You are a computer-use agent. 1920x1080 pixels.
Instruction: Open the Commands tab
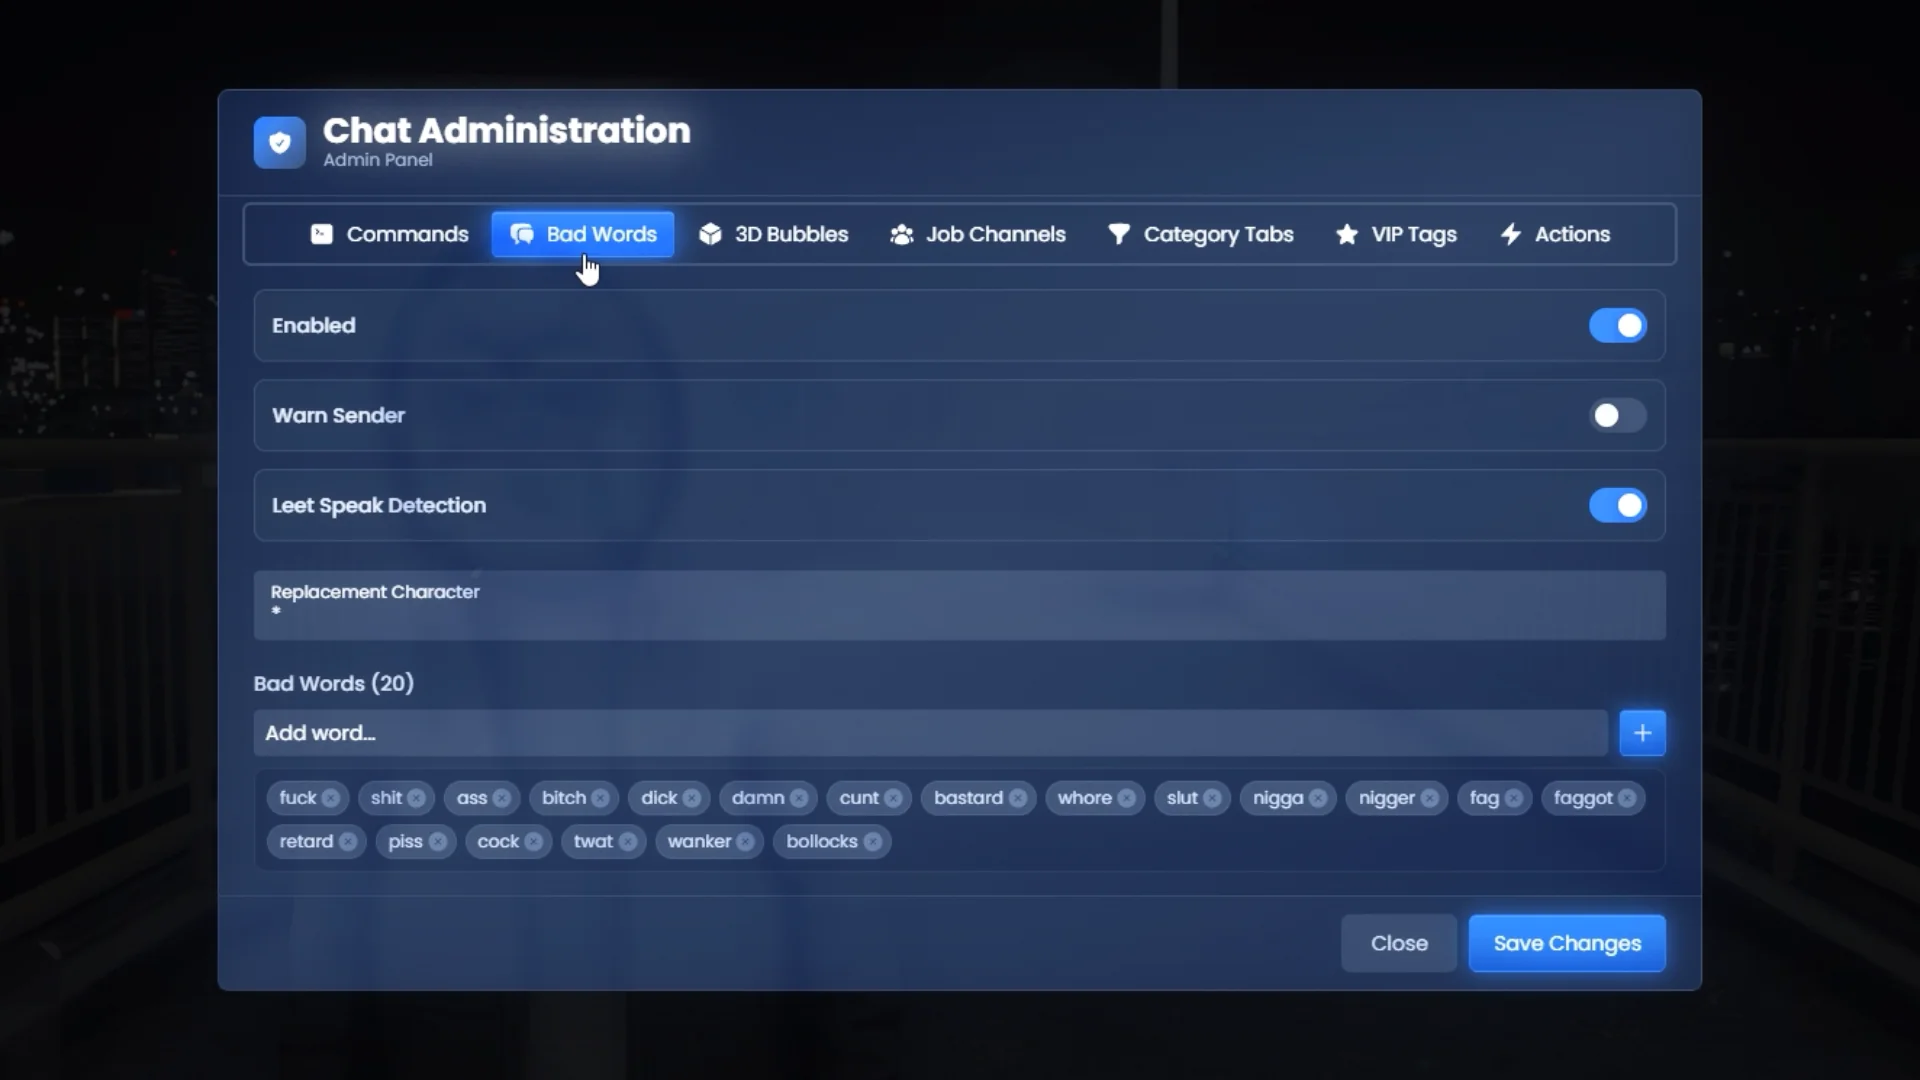point(389,234)
